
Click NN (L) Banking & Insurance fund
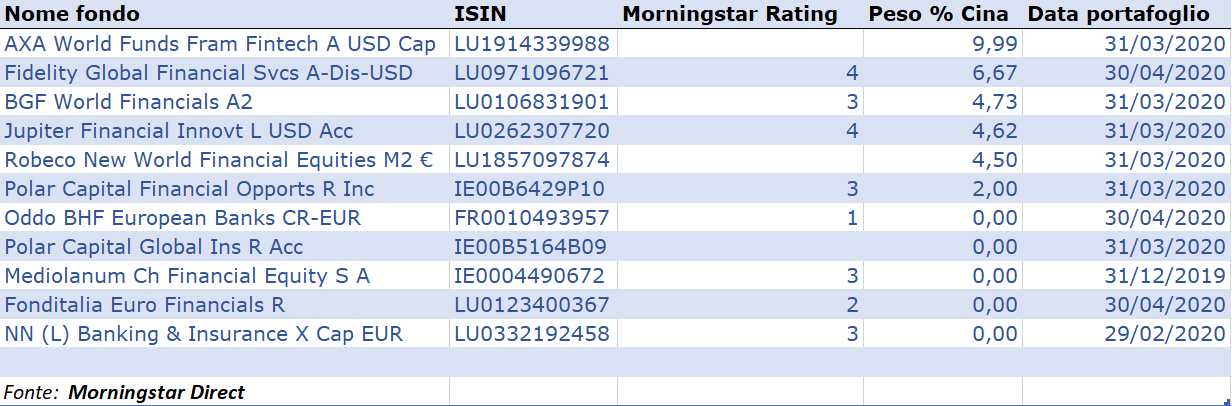204,334
